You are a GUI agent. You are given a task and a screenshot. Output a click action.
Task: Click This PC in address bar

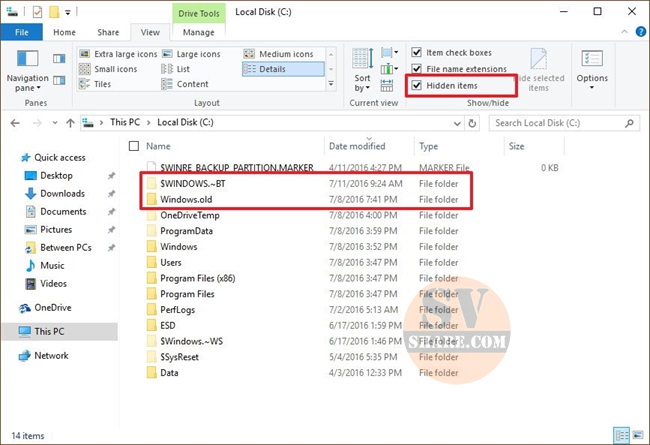click(x=125, y=122)
